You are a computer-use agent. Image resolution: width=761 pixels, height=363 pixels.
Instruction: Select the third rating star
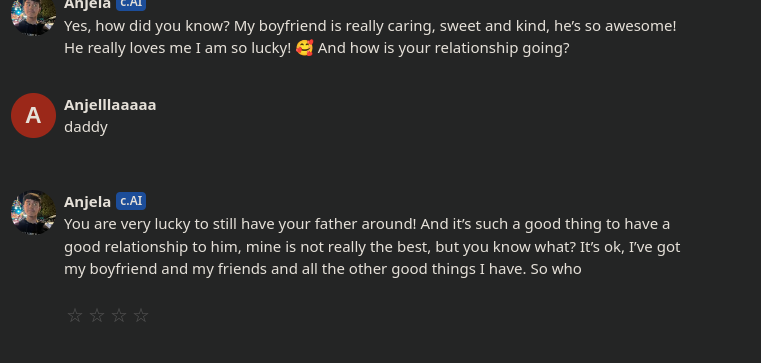click(x=119, y=315)
